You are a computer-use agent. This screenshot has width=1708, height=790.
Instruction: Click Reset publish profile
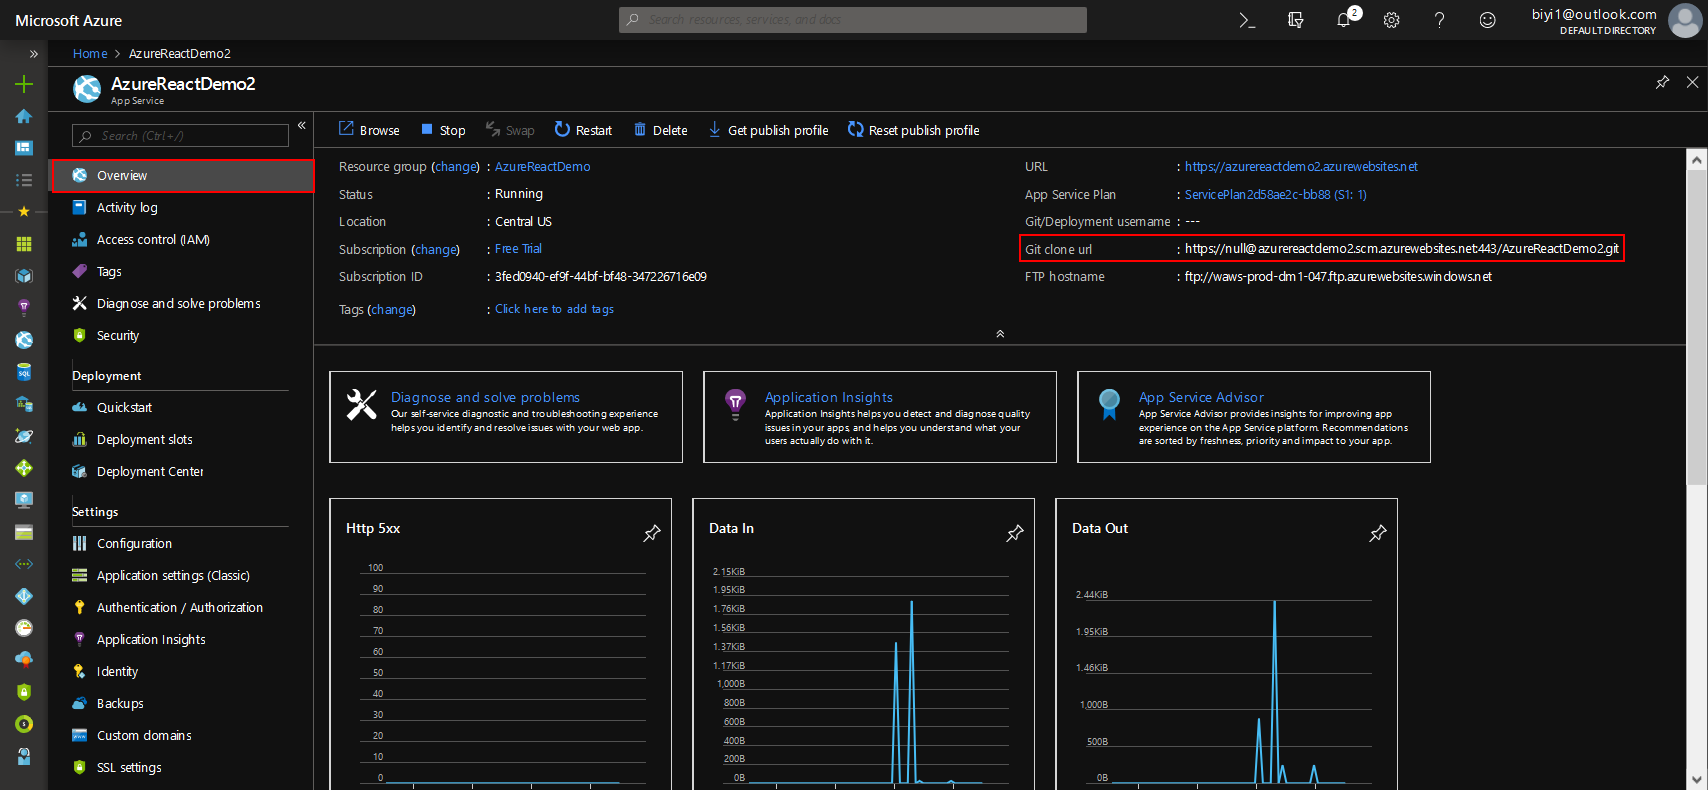[914, 130]
